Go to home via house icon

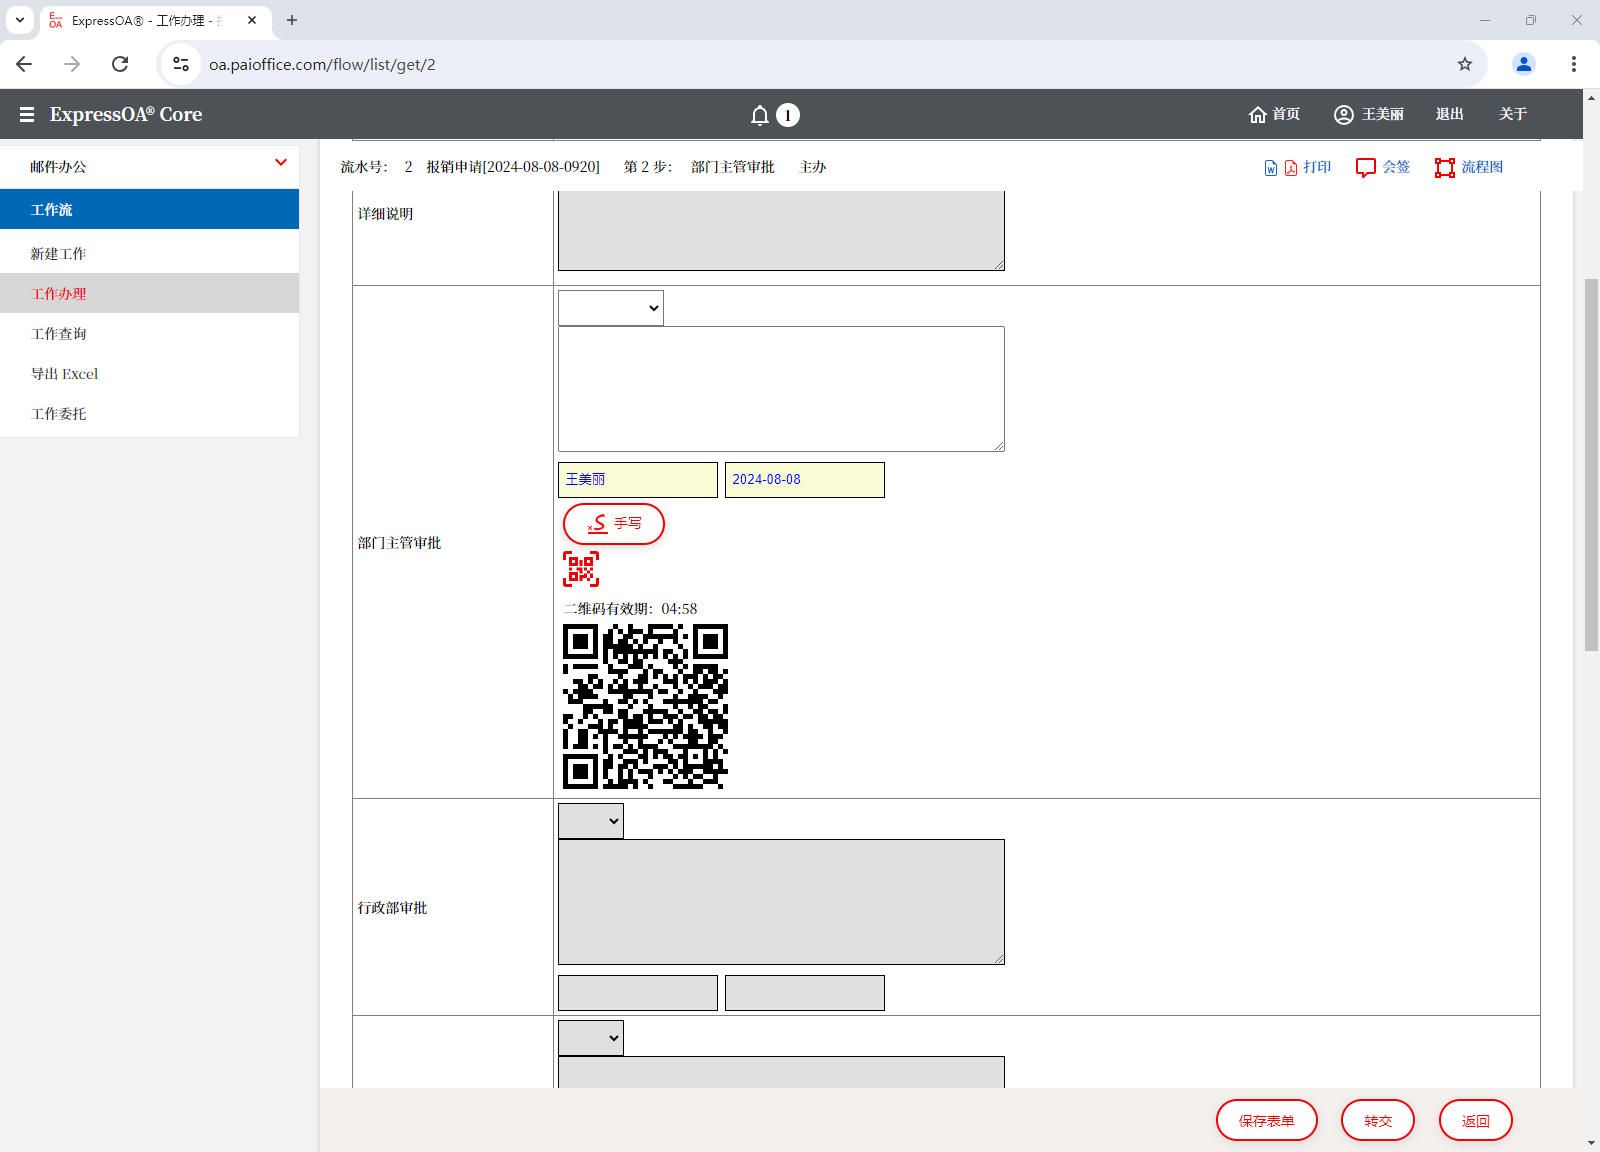[1258, 114]
